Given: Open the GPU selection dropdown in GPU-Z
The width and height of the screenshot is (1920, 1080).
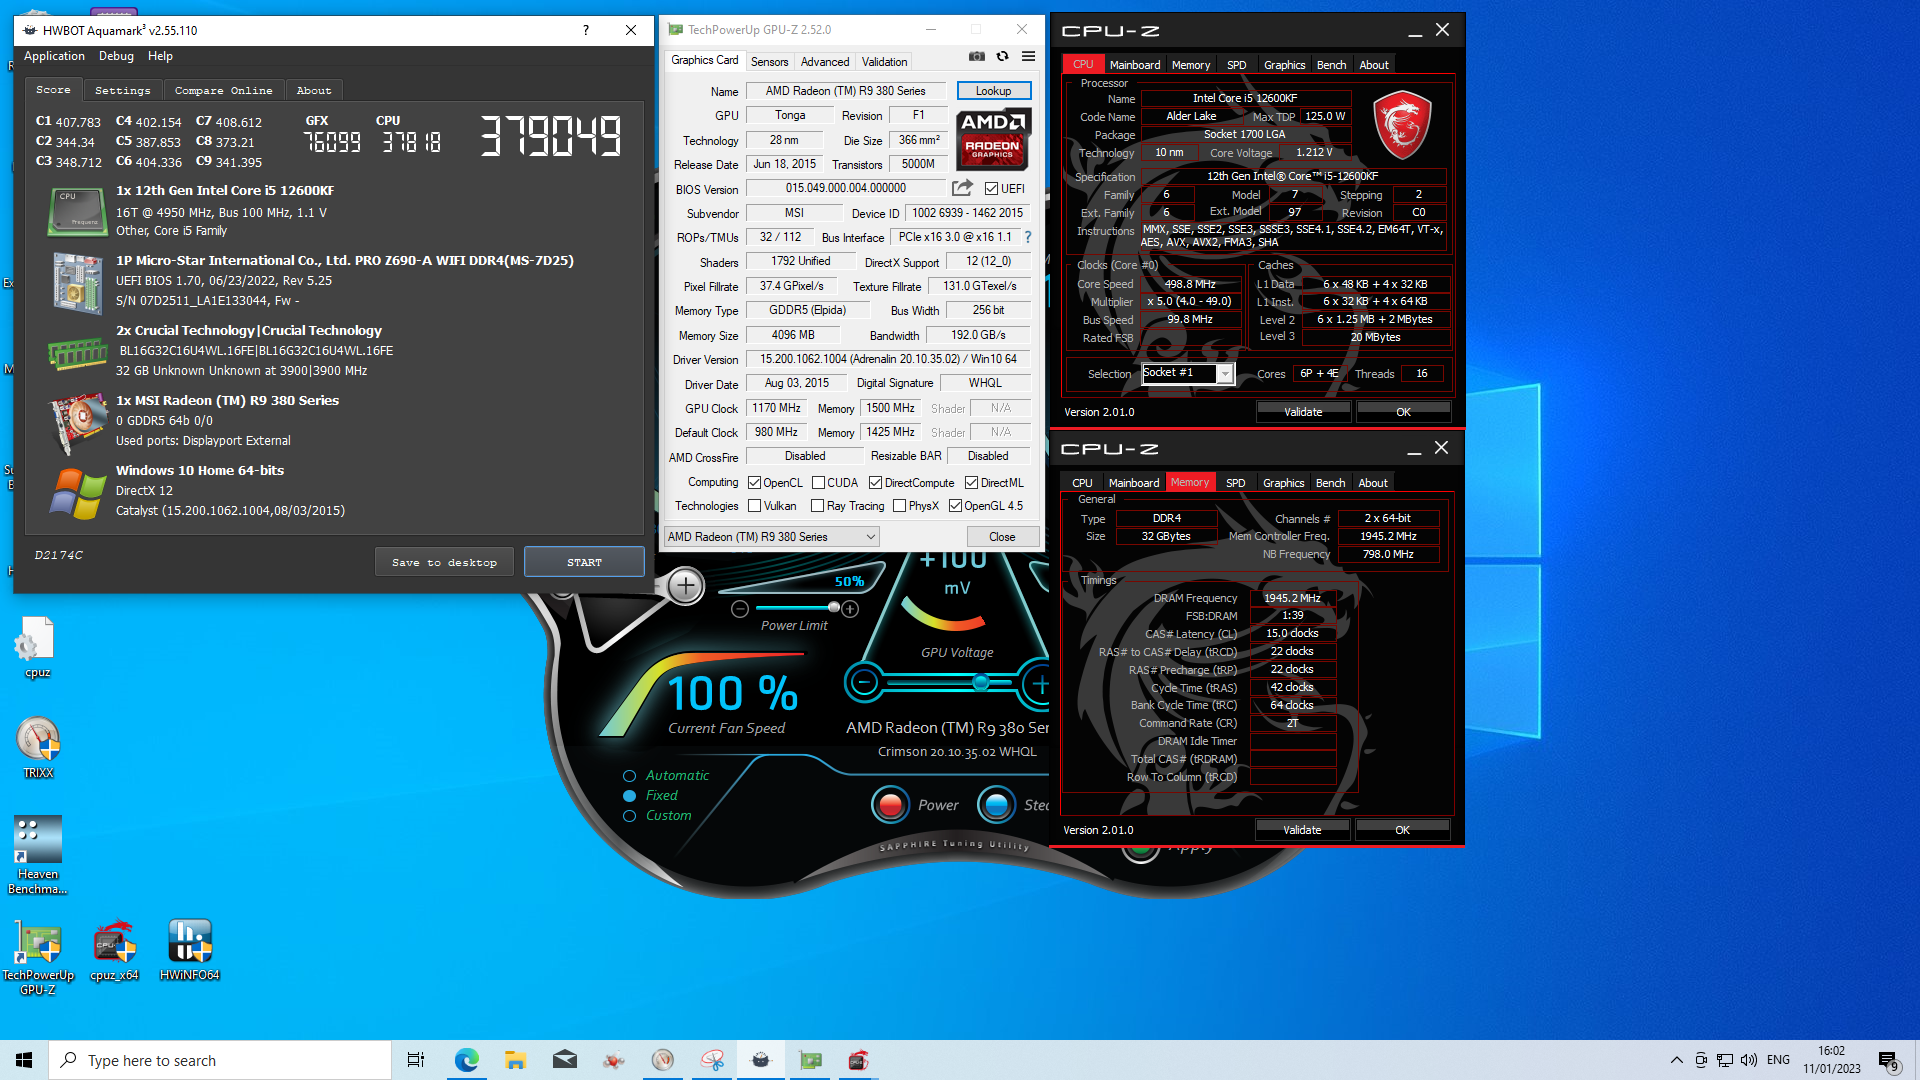Looking at the screenshot, I should coord(772,537).
